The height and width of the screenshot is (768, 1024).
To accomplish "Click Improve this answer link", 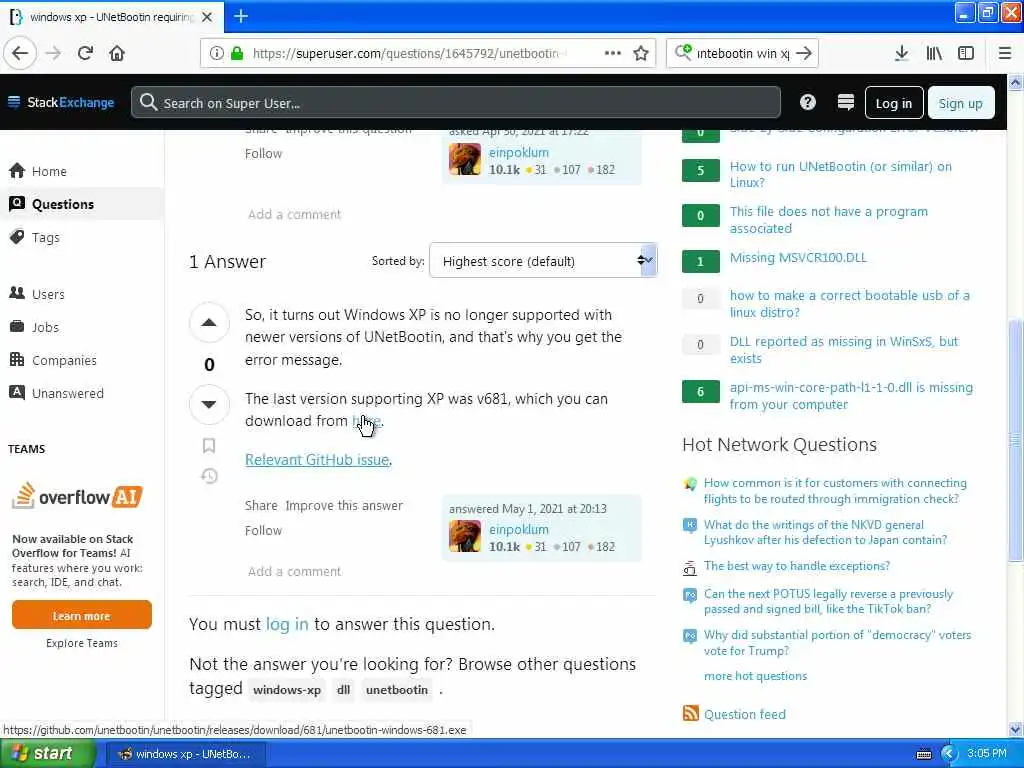I will click(344, 505).
